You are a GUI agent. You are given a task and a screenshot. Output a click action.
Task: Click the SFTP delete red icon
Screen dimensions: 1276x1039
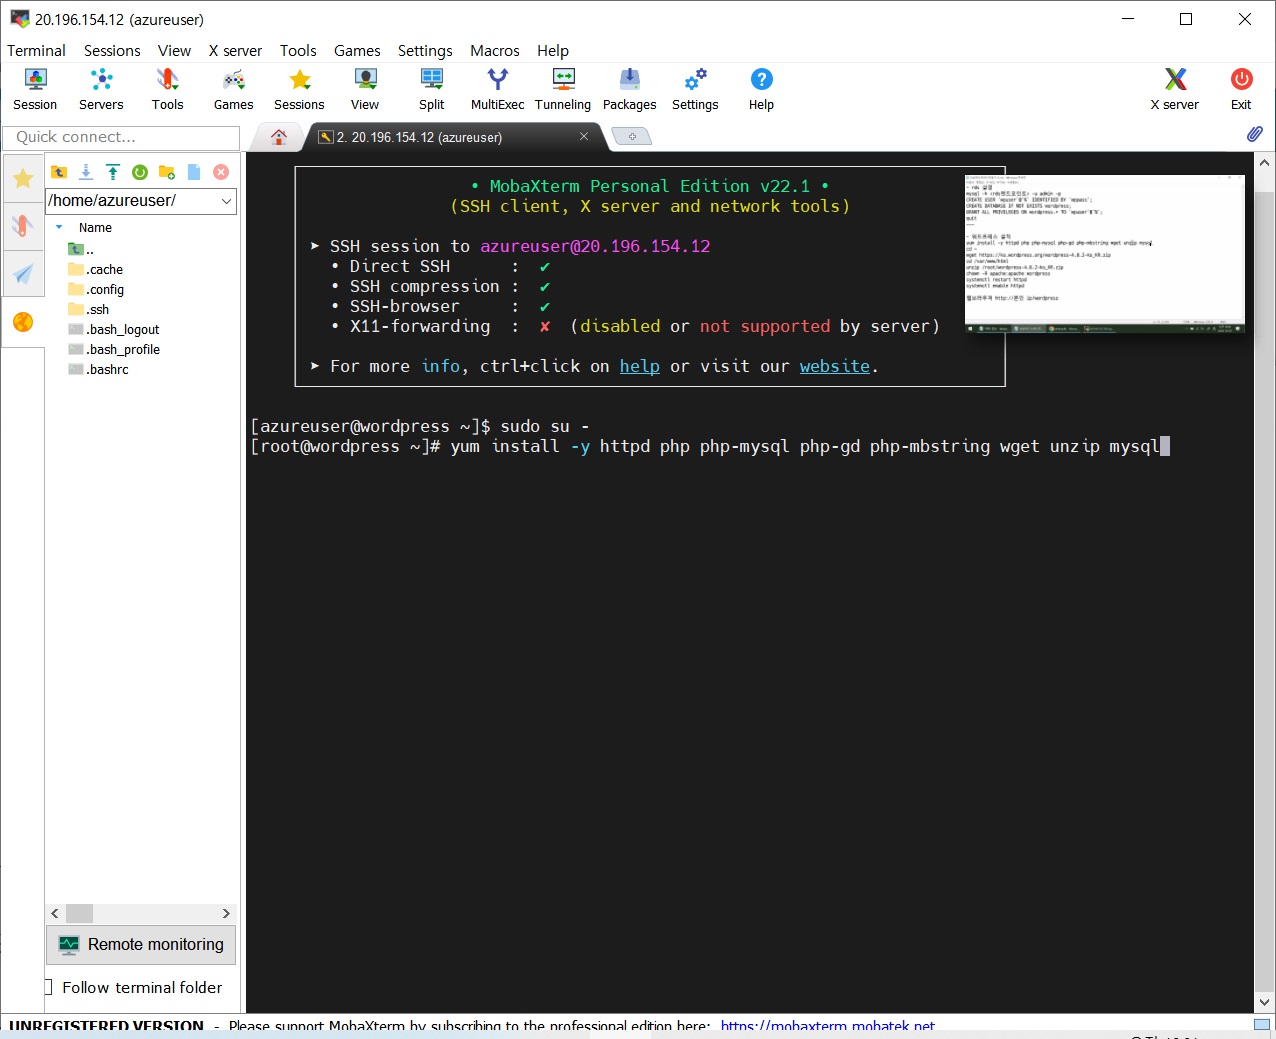(x=221, y=172)
